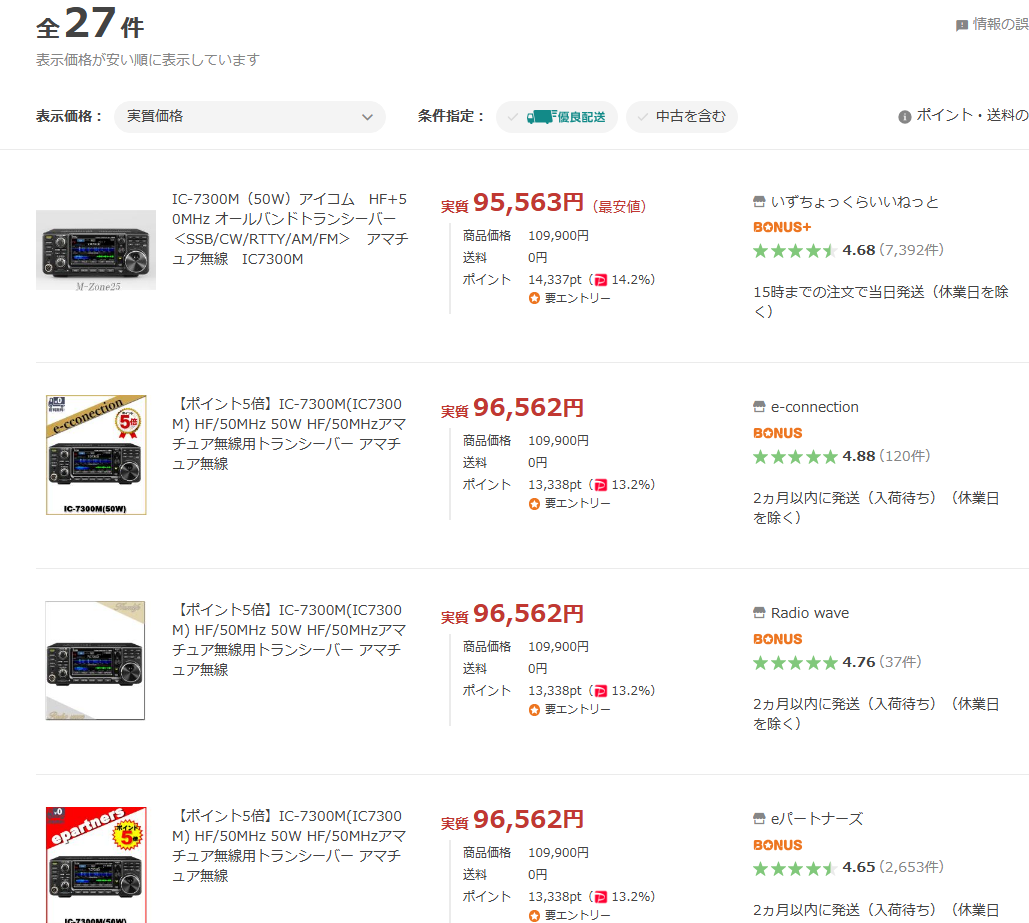Click the 要エントリー icon under 14,337pt

(534, 299)
